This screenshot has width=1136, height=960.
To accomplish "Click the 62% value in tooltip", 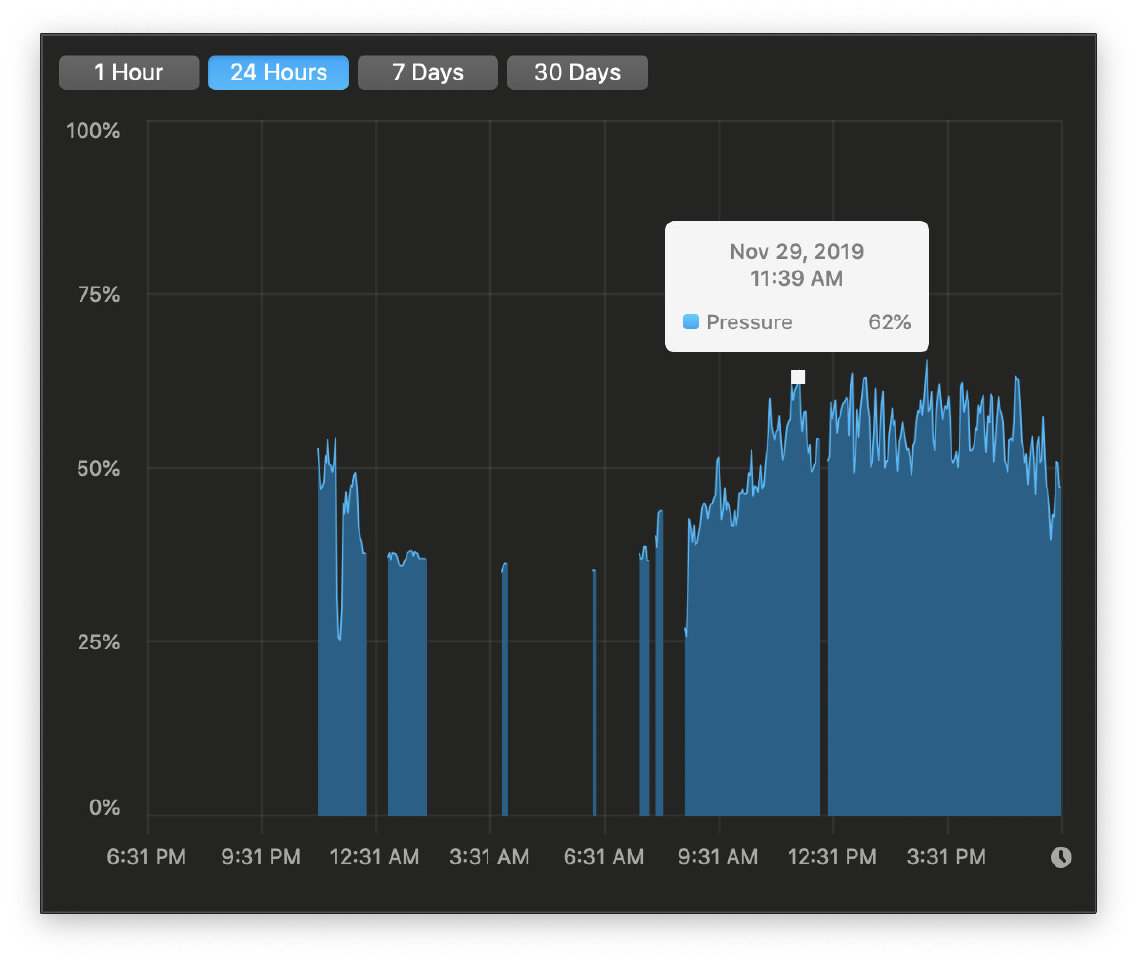I will [x=889, y=322].
